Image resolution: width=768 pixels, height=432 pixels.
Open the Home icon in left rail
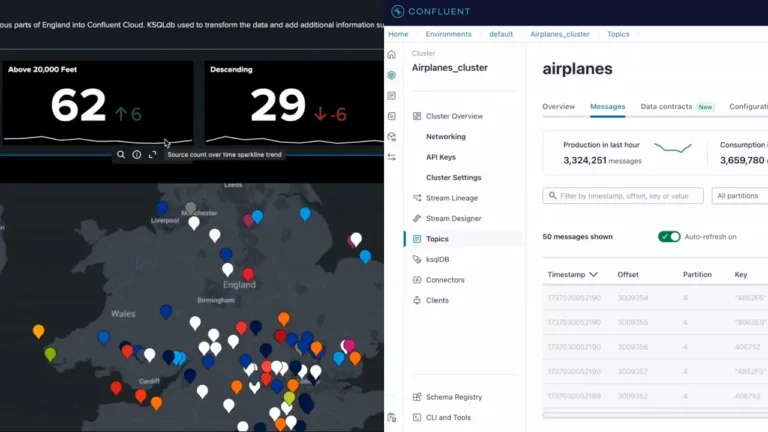click(391, 54)
